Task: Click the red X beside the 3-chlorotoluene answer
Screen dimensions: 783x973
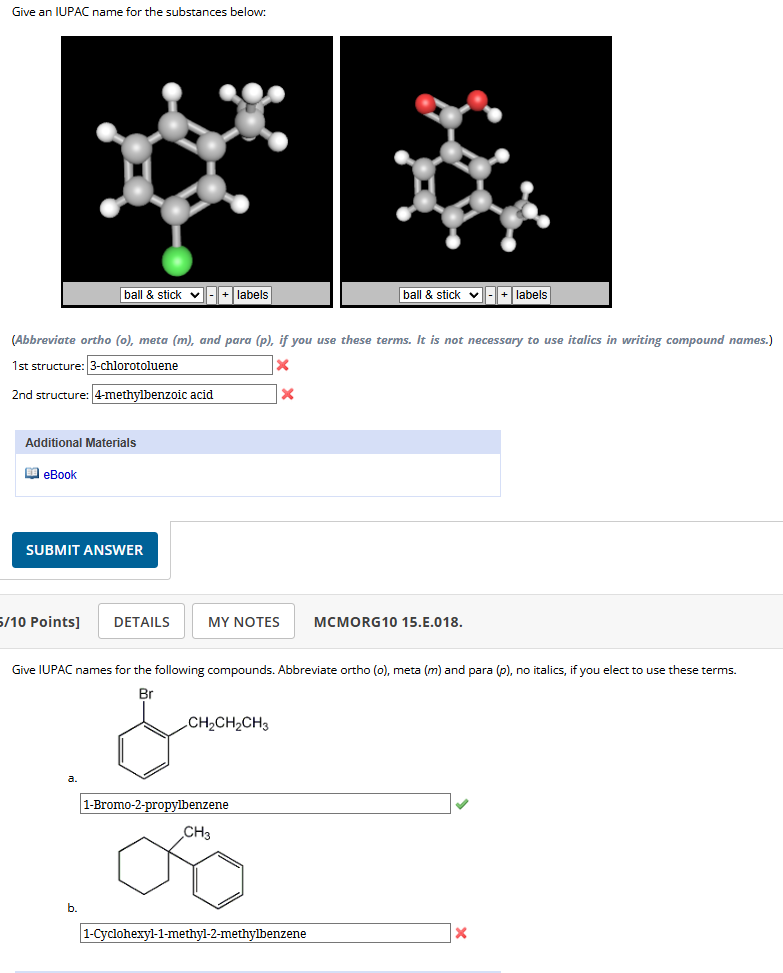Action: click(x=282, y=365)
